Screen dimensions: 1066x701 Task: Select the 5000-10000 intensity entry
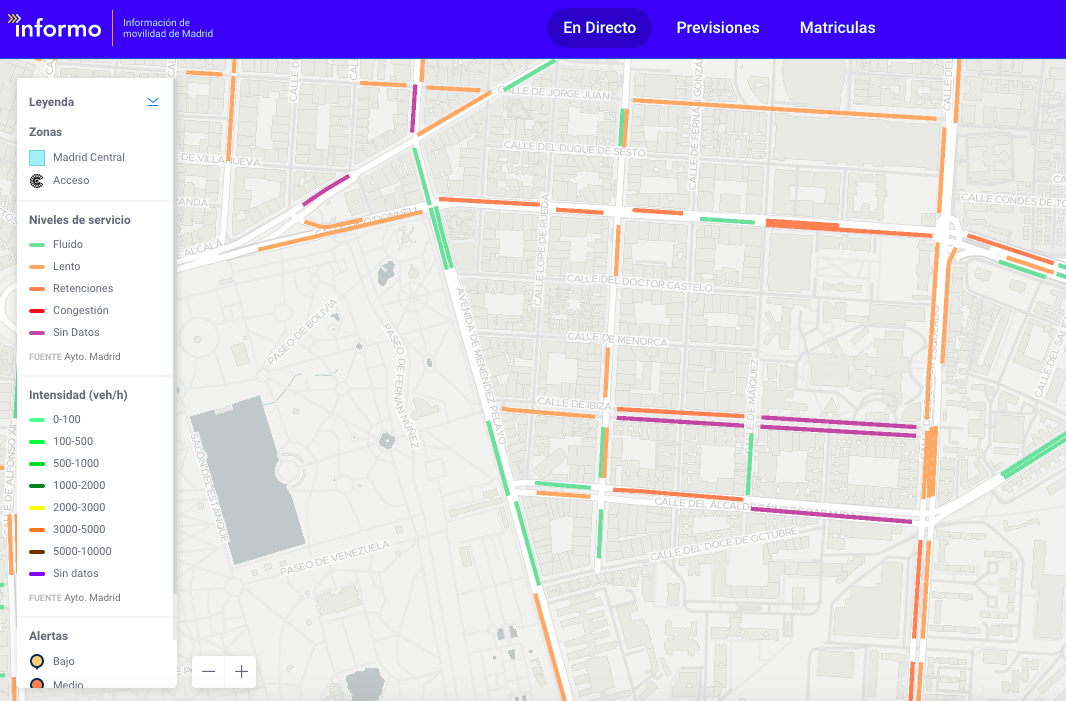(x=82, y=552)
